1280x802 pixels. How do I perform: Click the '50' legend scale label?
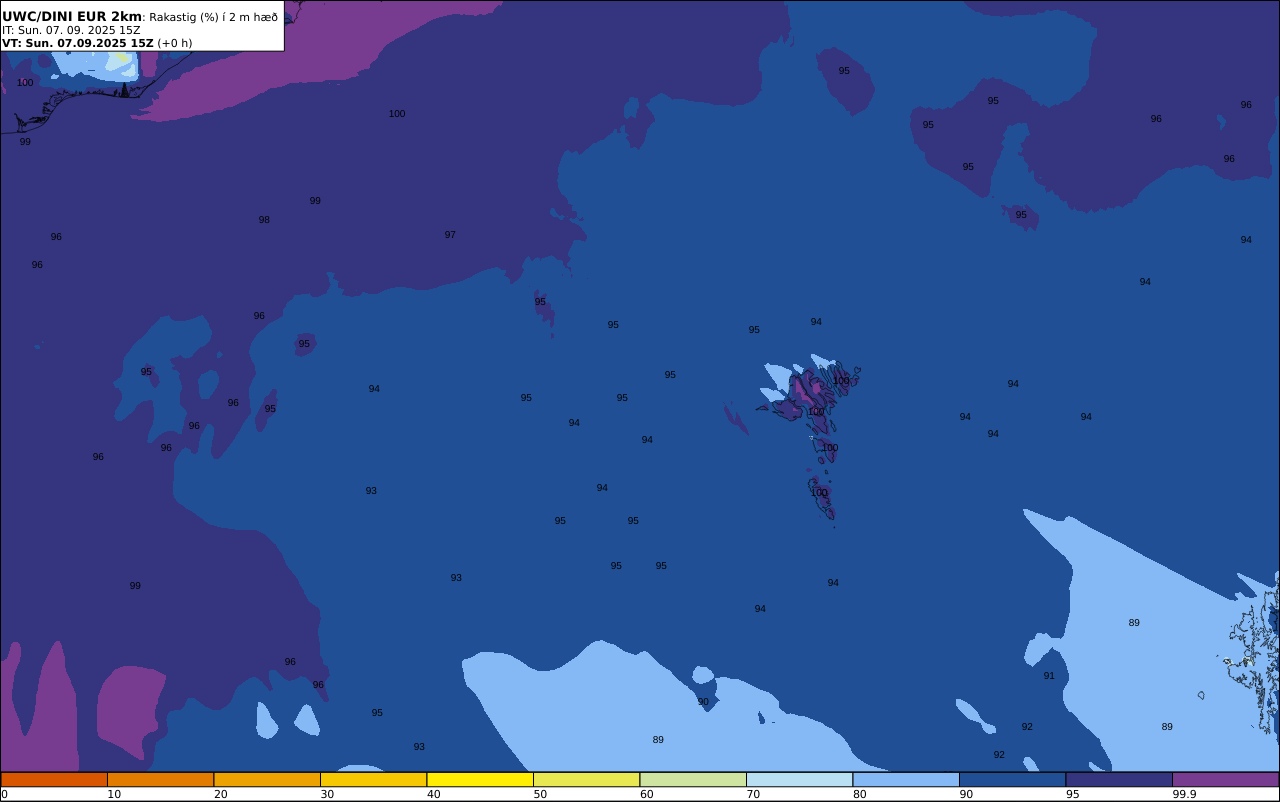(x=540, y=794)
